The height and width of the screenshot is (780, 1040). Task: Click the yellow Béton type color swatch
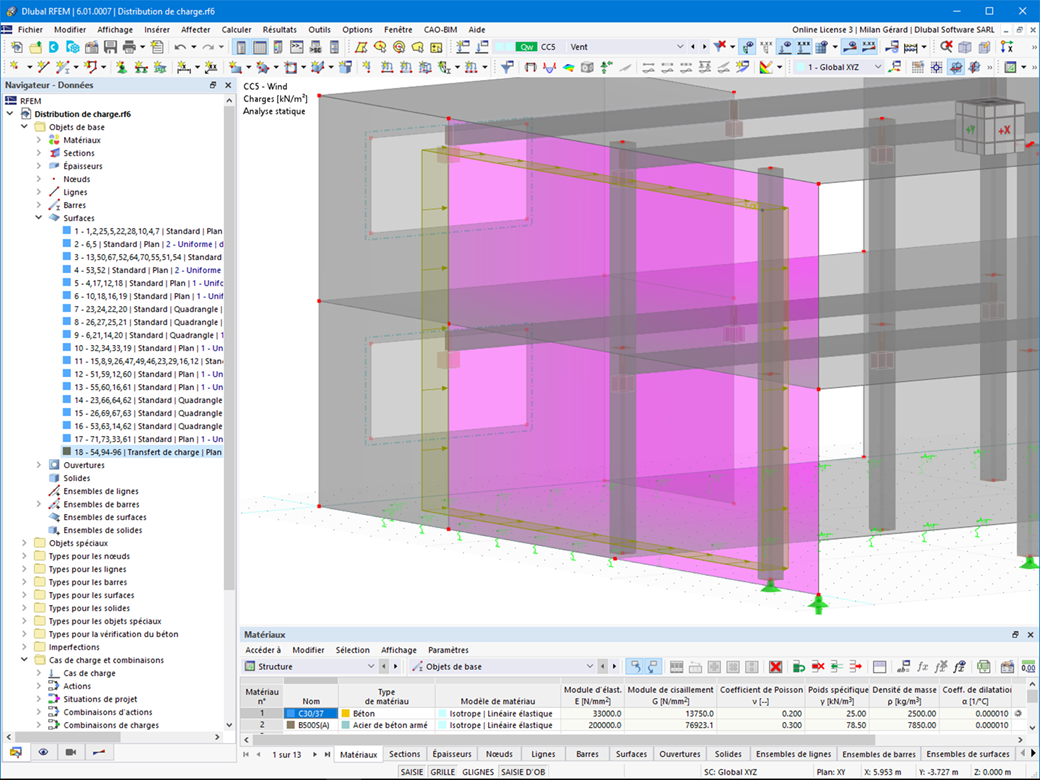(346, 714)
